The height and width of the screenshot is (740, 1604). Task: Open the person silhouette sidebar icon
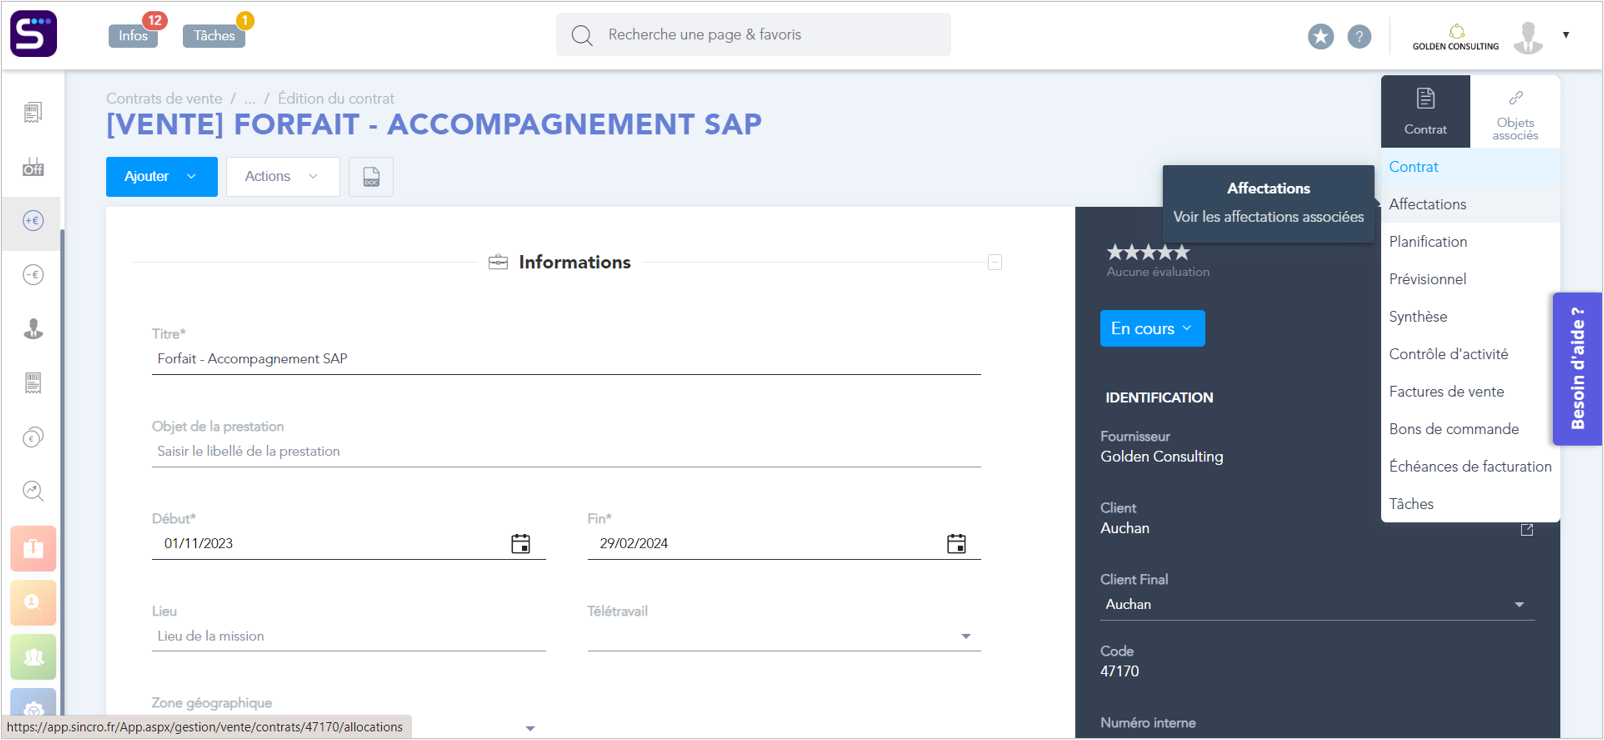33,328
